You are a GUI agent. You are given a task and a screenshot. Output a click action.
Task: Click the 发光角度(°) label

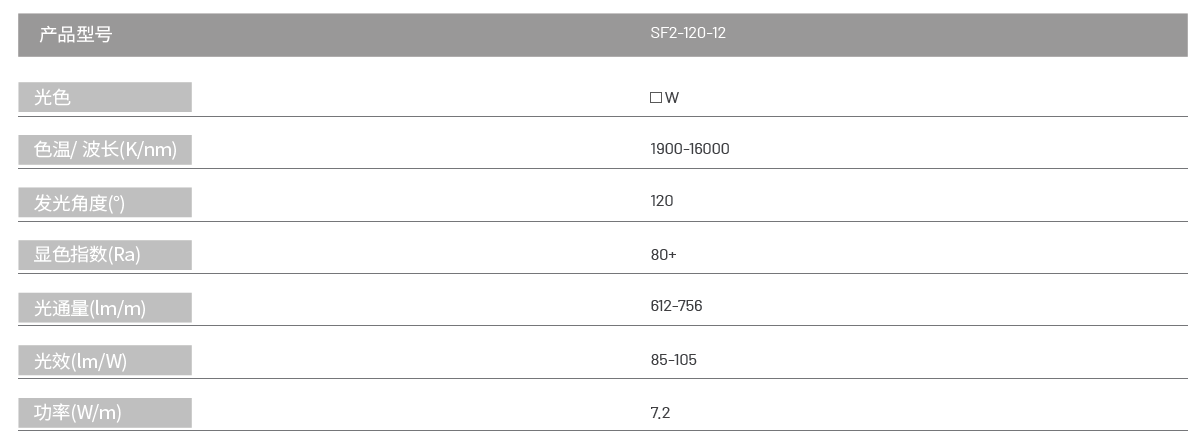(x=80, y=203)
